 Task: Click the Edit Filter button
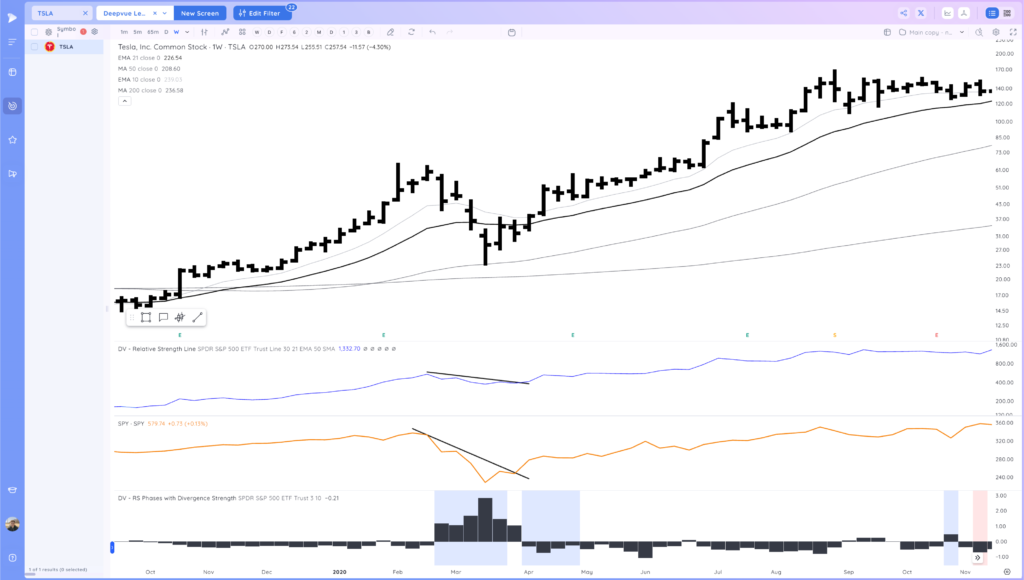[263, 13]
